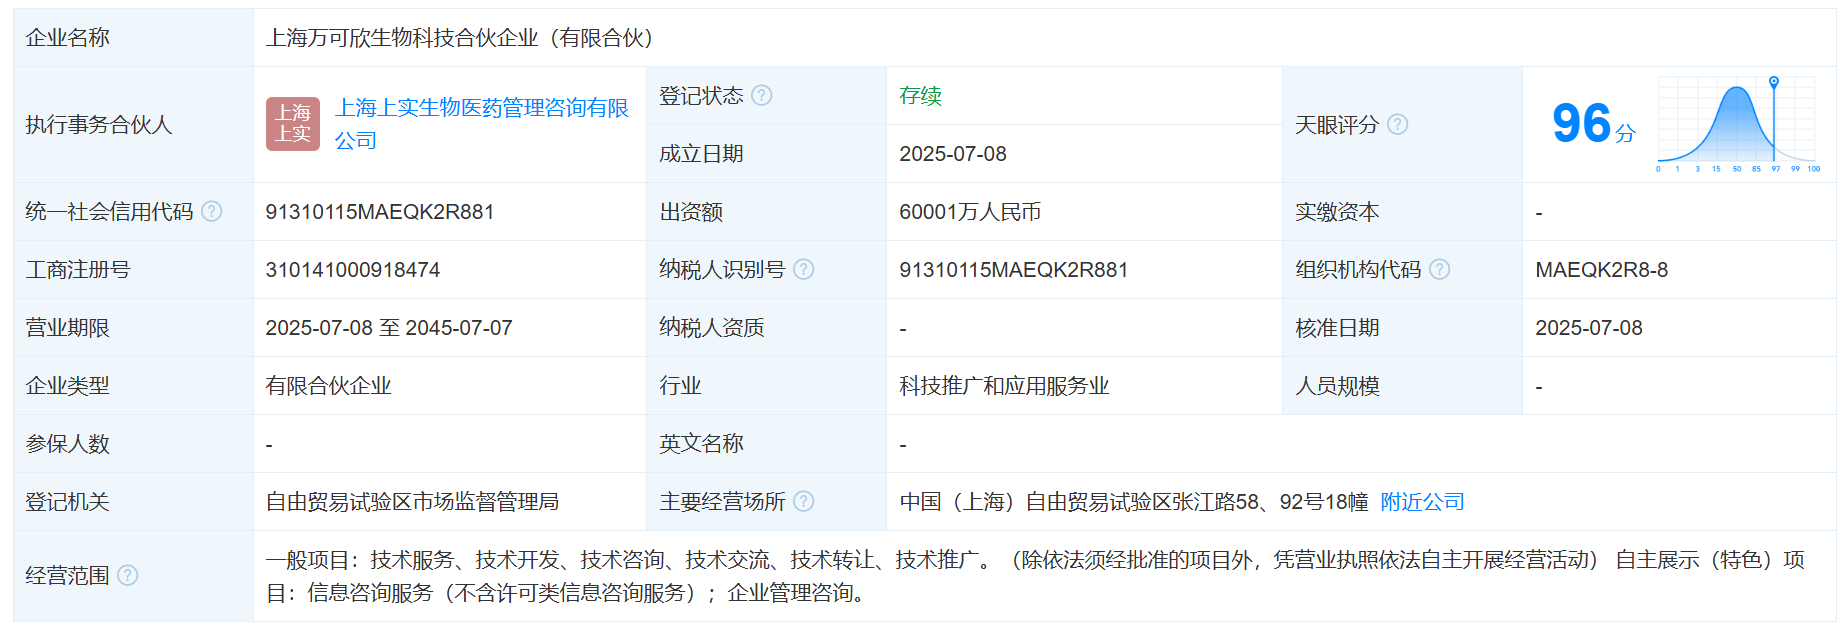Click the 经营范围 label text

pos(68,576)
